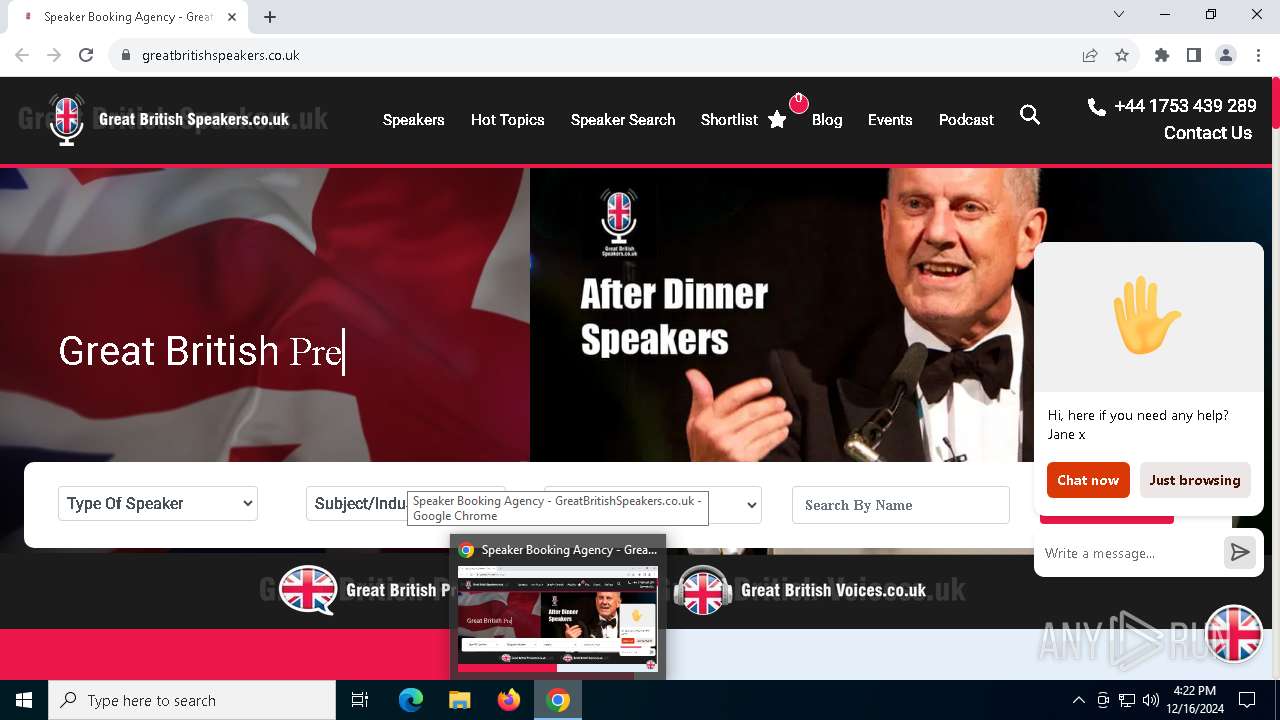Open Chrome side panel icon
The width and height of the screenshot is (1280, 720).
(1194, 55)
